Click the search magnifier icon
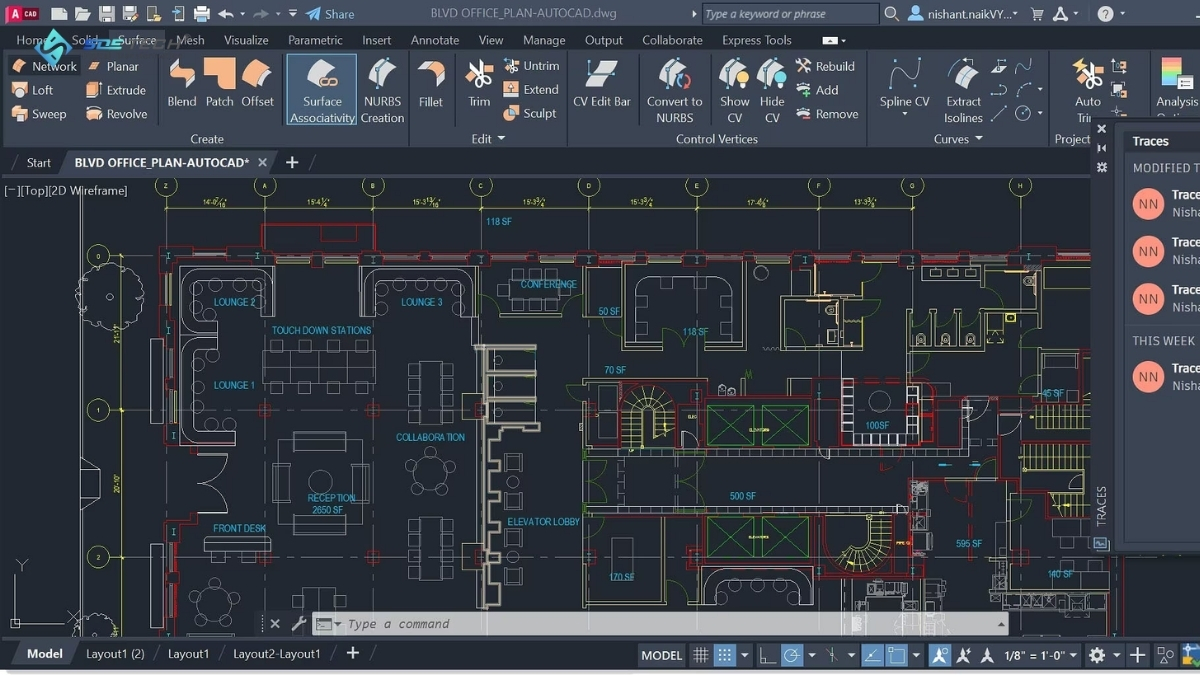 pos(892,14)
